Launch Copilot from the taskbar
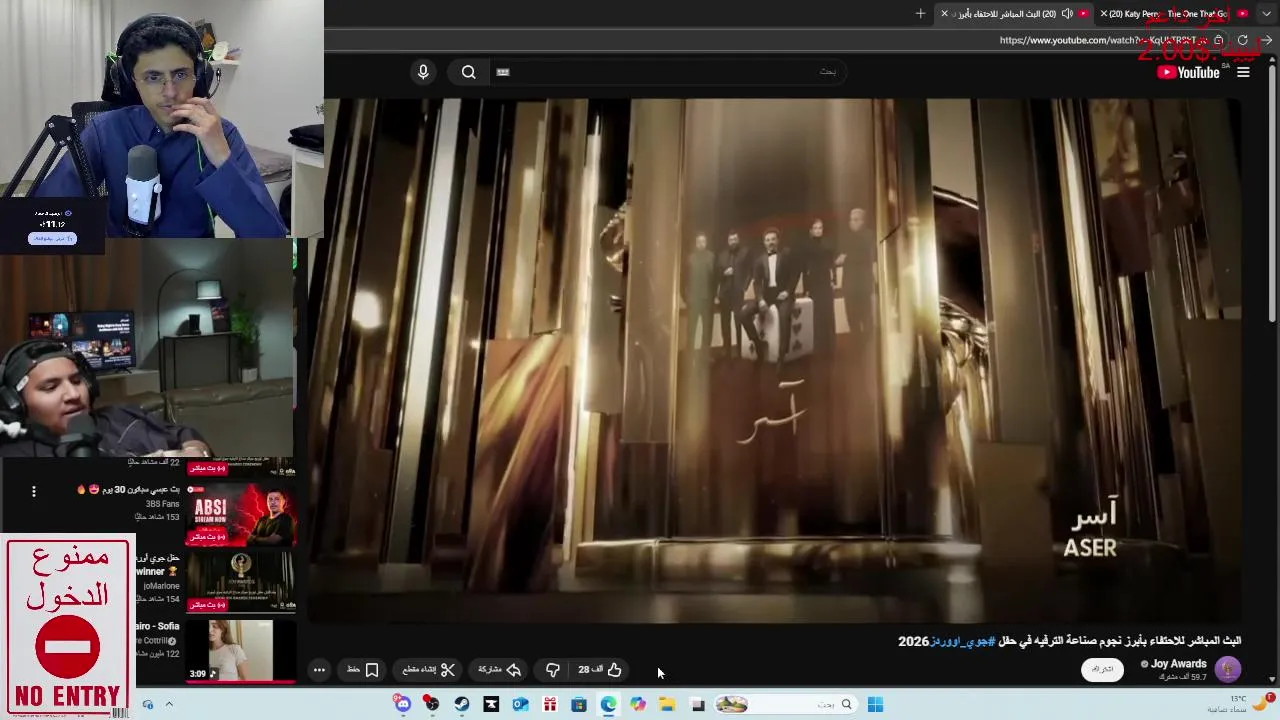The width and height of the screenshot is (1280, 720). click(638, 705)
